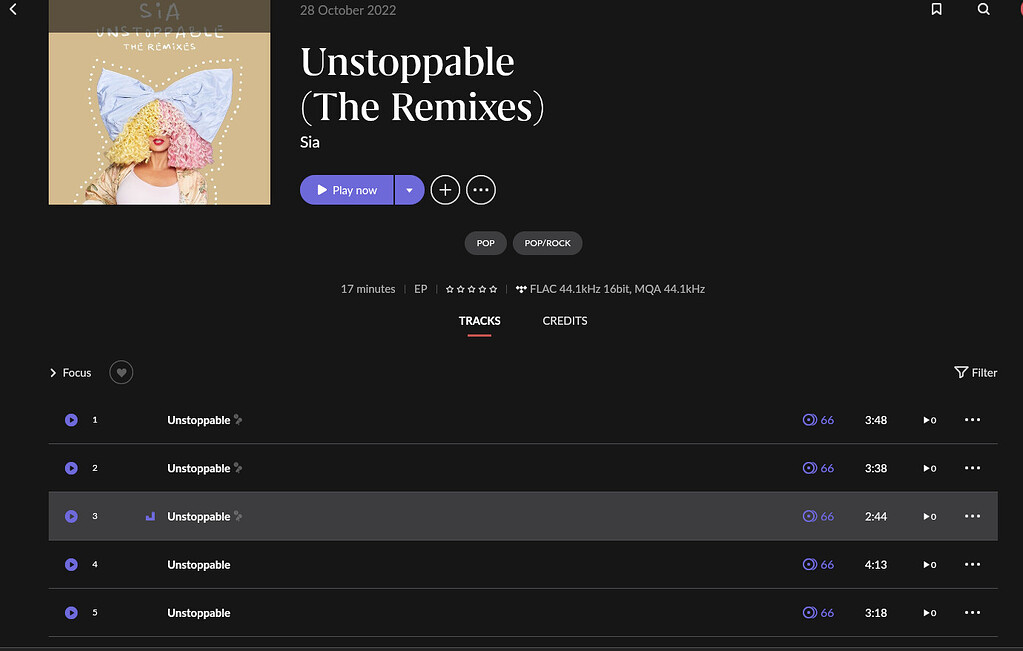
Task: Click the Unstoppable album cover thumbnail
Action: [159, 102]
